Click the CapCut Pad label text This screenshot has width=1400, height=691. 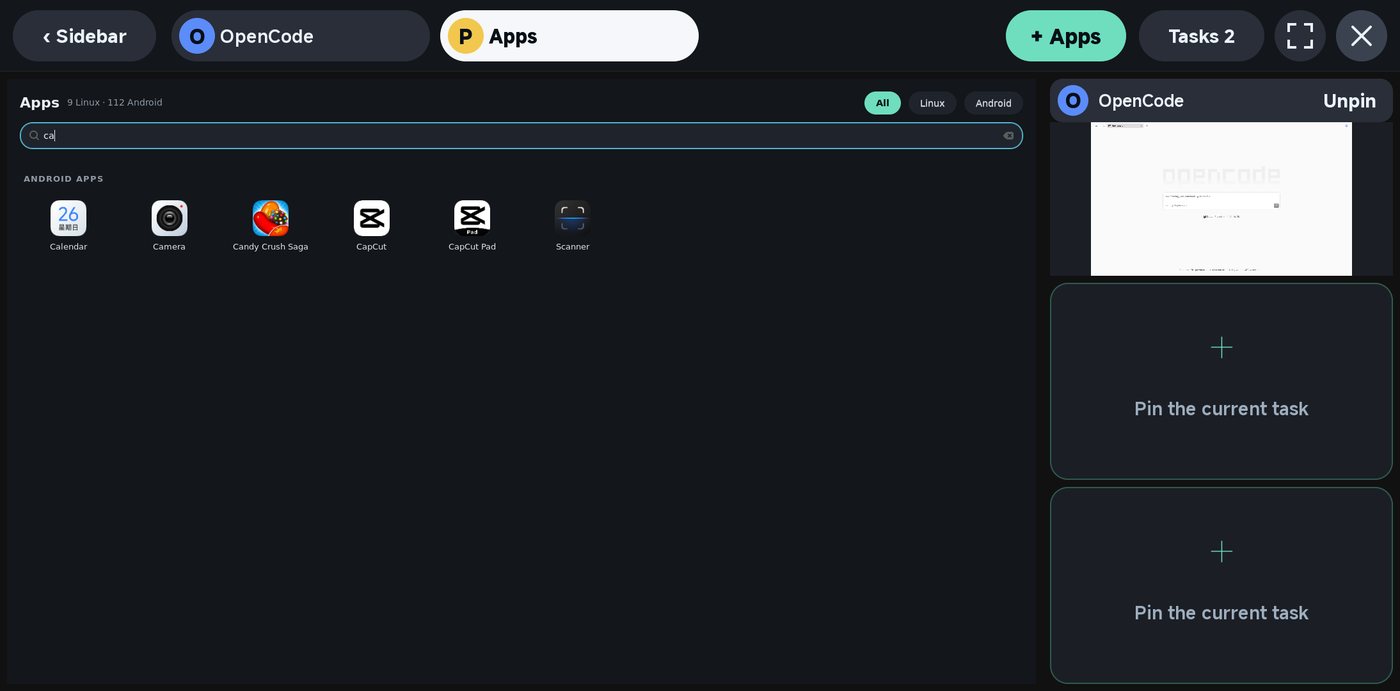tap(472, 247)
